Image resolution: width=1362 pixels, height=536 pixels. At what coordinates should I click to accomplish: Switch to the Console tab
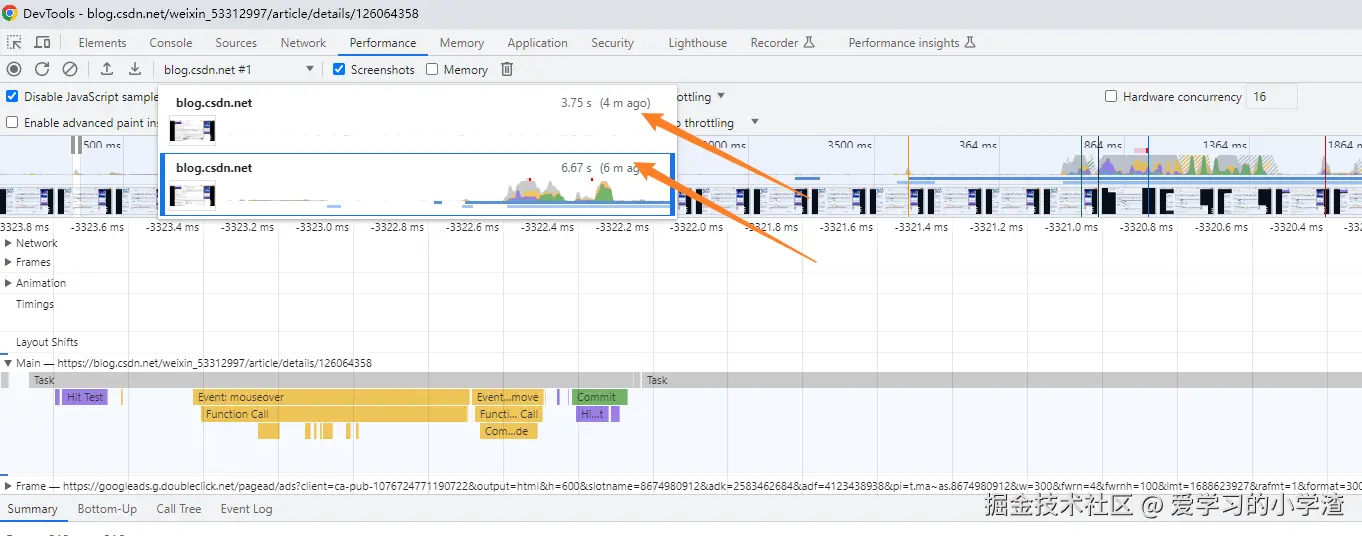point(171,43)
